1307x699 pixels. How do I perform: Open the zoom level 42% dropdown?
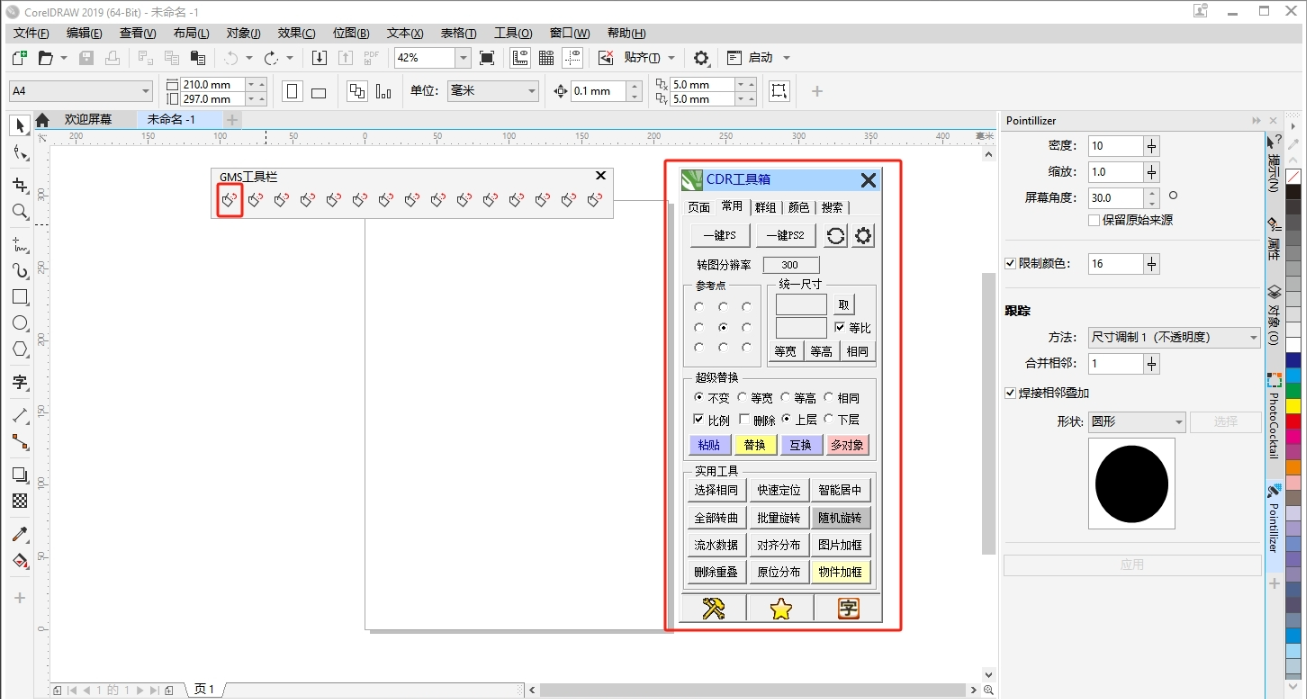click(463, 58)
